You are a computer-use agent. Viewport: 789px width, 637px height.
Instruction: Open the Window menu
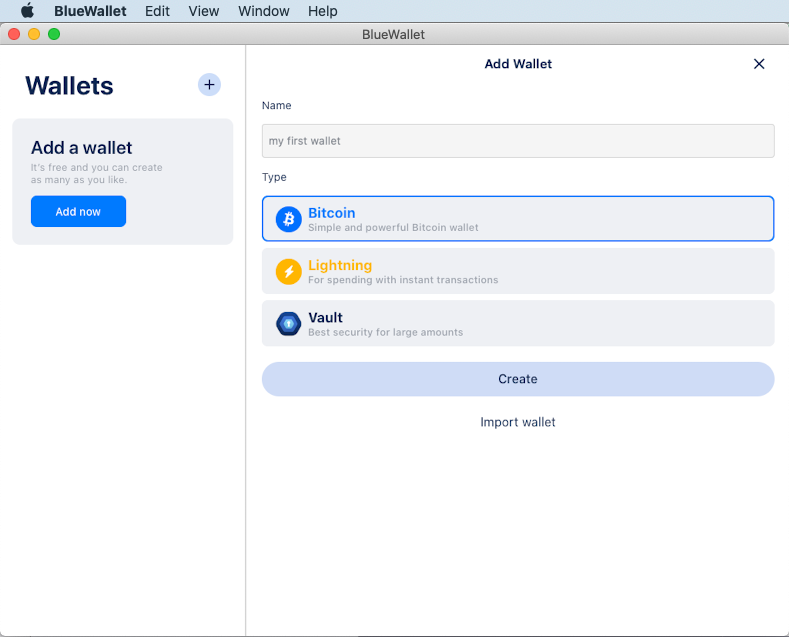(264, 11)
